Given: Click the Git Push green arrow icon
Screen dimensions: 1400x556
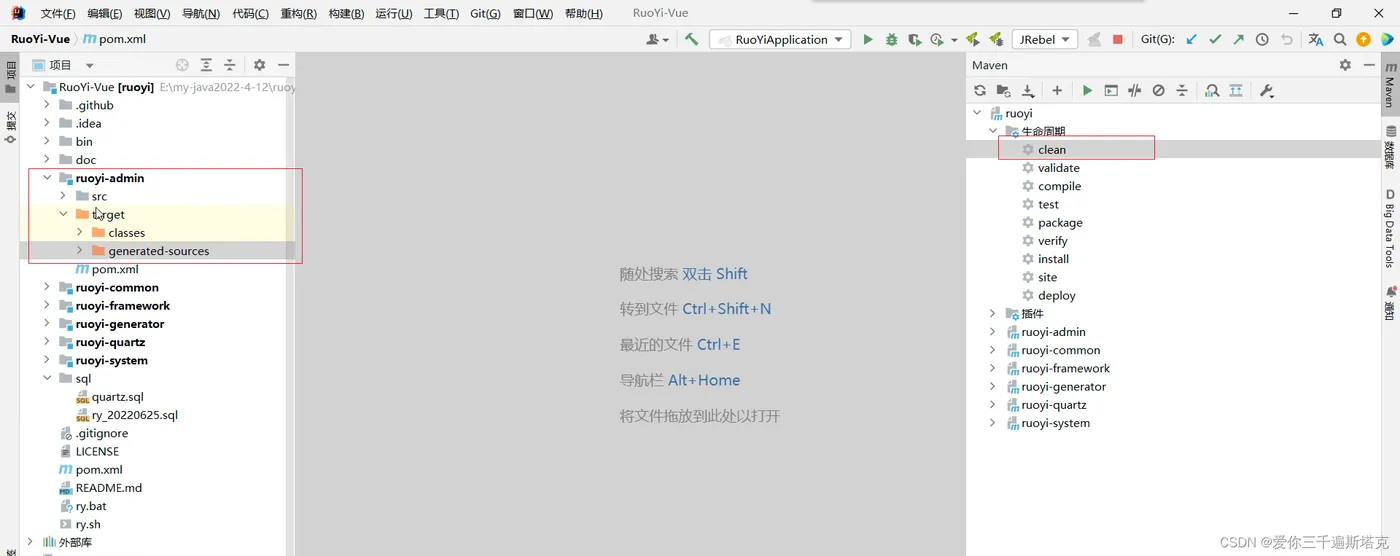Looking at the screenshot, I should [1238, 39].
